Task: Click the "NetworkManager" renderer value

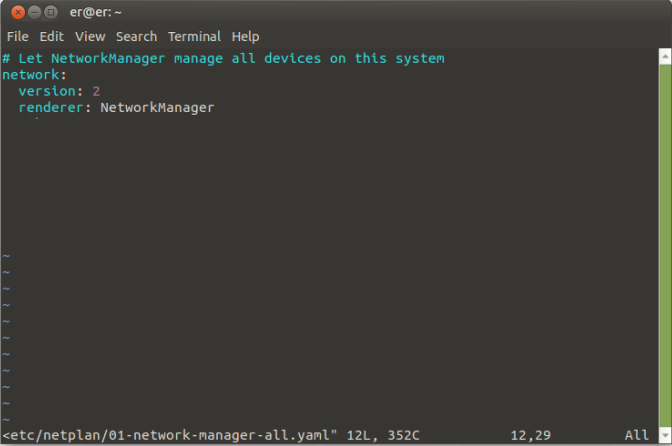Action: point(157,107)
